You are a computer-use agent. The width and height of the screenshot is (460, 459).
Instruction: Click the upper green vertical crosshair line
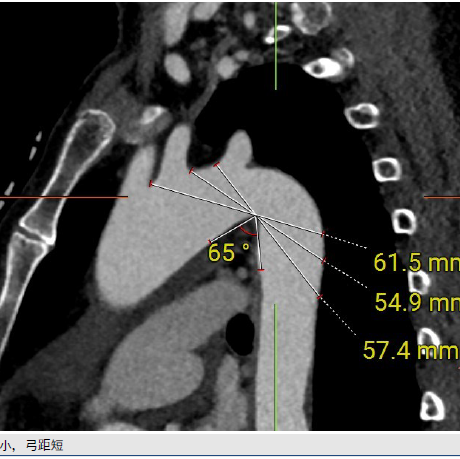pos(276,46)
